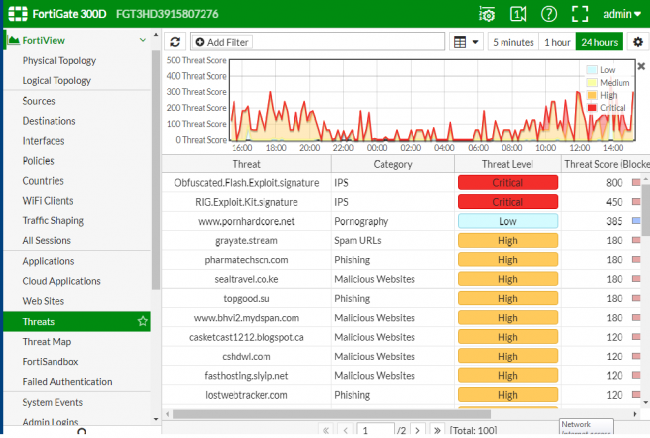Open FortiSandbox in sidebar
This screenshot has height=438, width=650.
(x=50, y=361)
